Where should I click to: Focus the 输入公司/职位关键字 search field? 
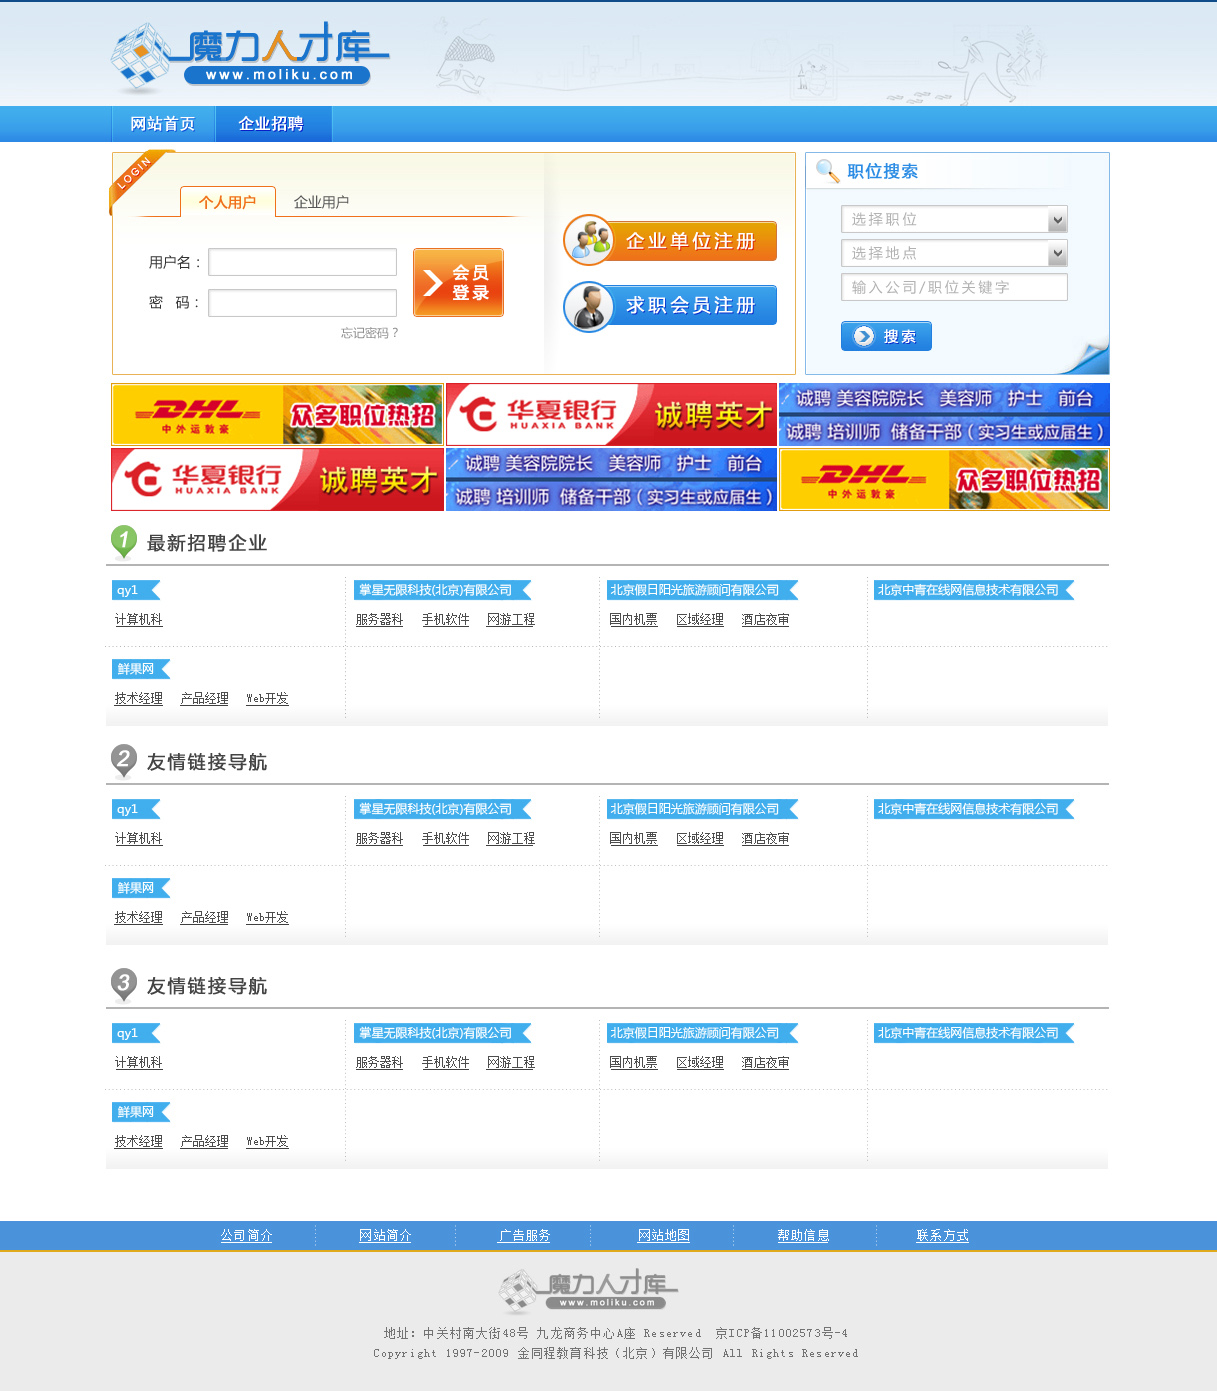[954, 287]
